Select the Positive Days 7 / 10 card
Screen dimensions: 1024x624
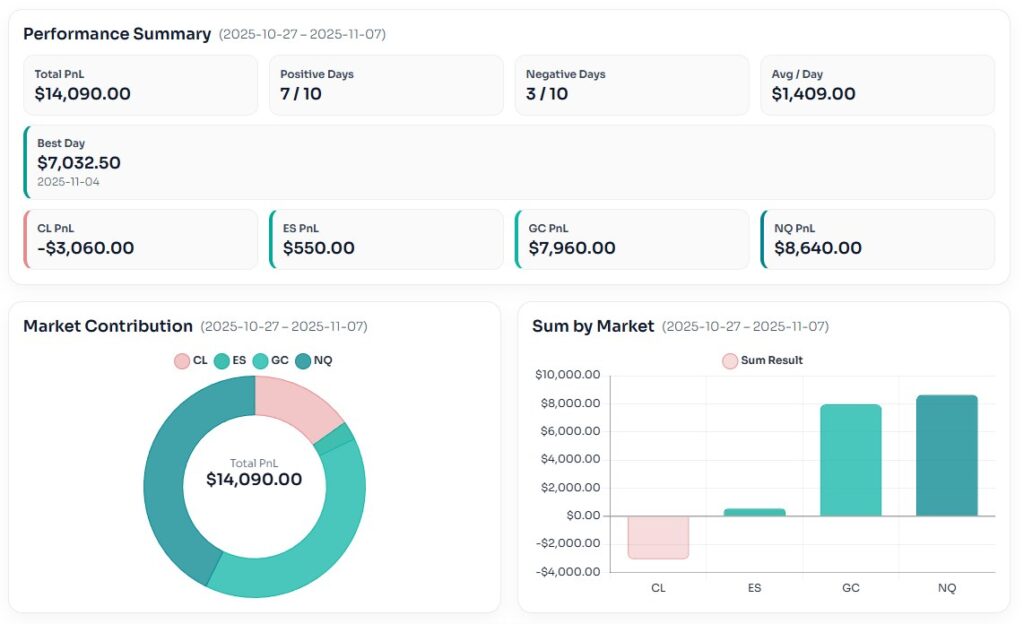pyautogui.click(x=386, y=85)
